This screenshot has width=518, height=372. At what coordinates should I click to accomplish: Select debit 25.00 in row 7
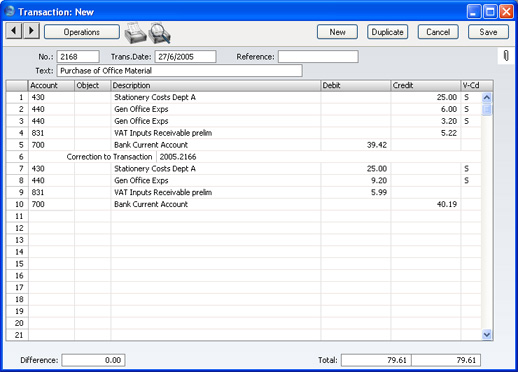click(x=377, y=169)
